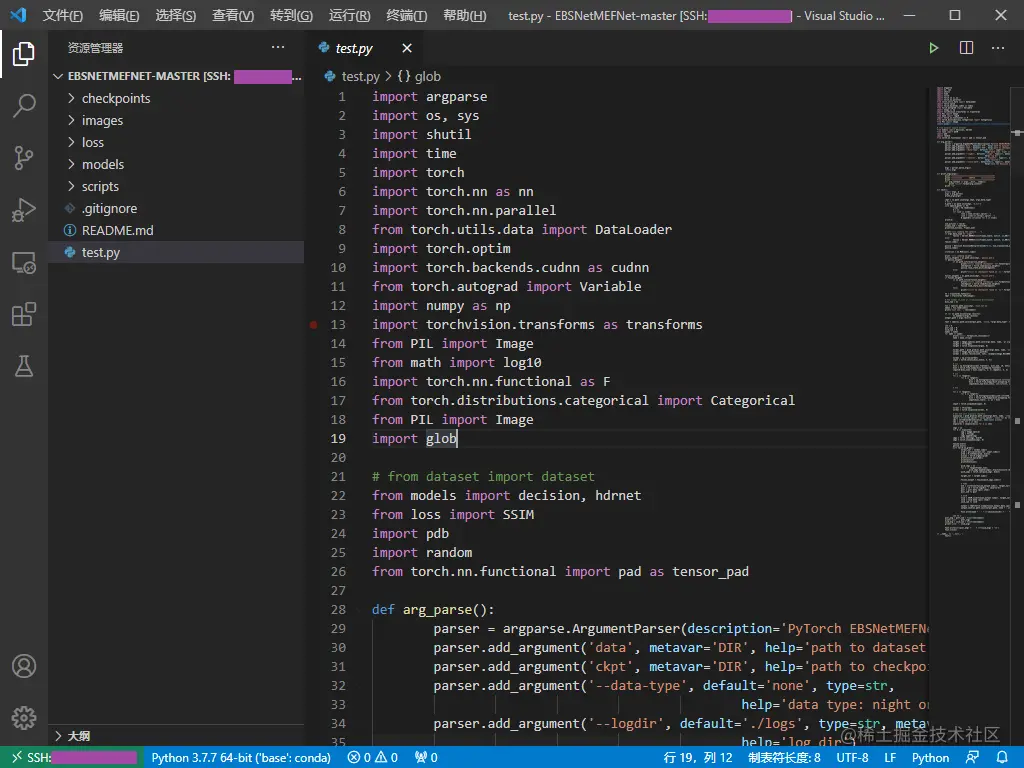Expand the 大纲 outline section
Screen dimensions: 1024x768
(x=78, y=736)
